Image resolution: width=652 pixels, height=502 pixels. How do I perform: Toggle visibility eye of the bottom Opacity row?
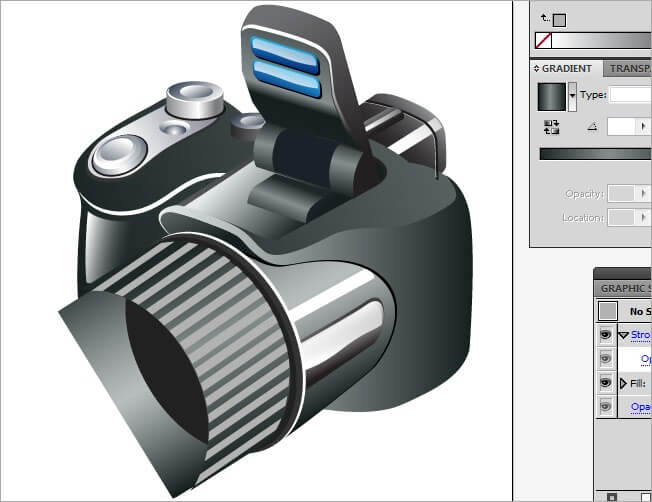pos(605,406)
